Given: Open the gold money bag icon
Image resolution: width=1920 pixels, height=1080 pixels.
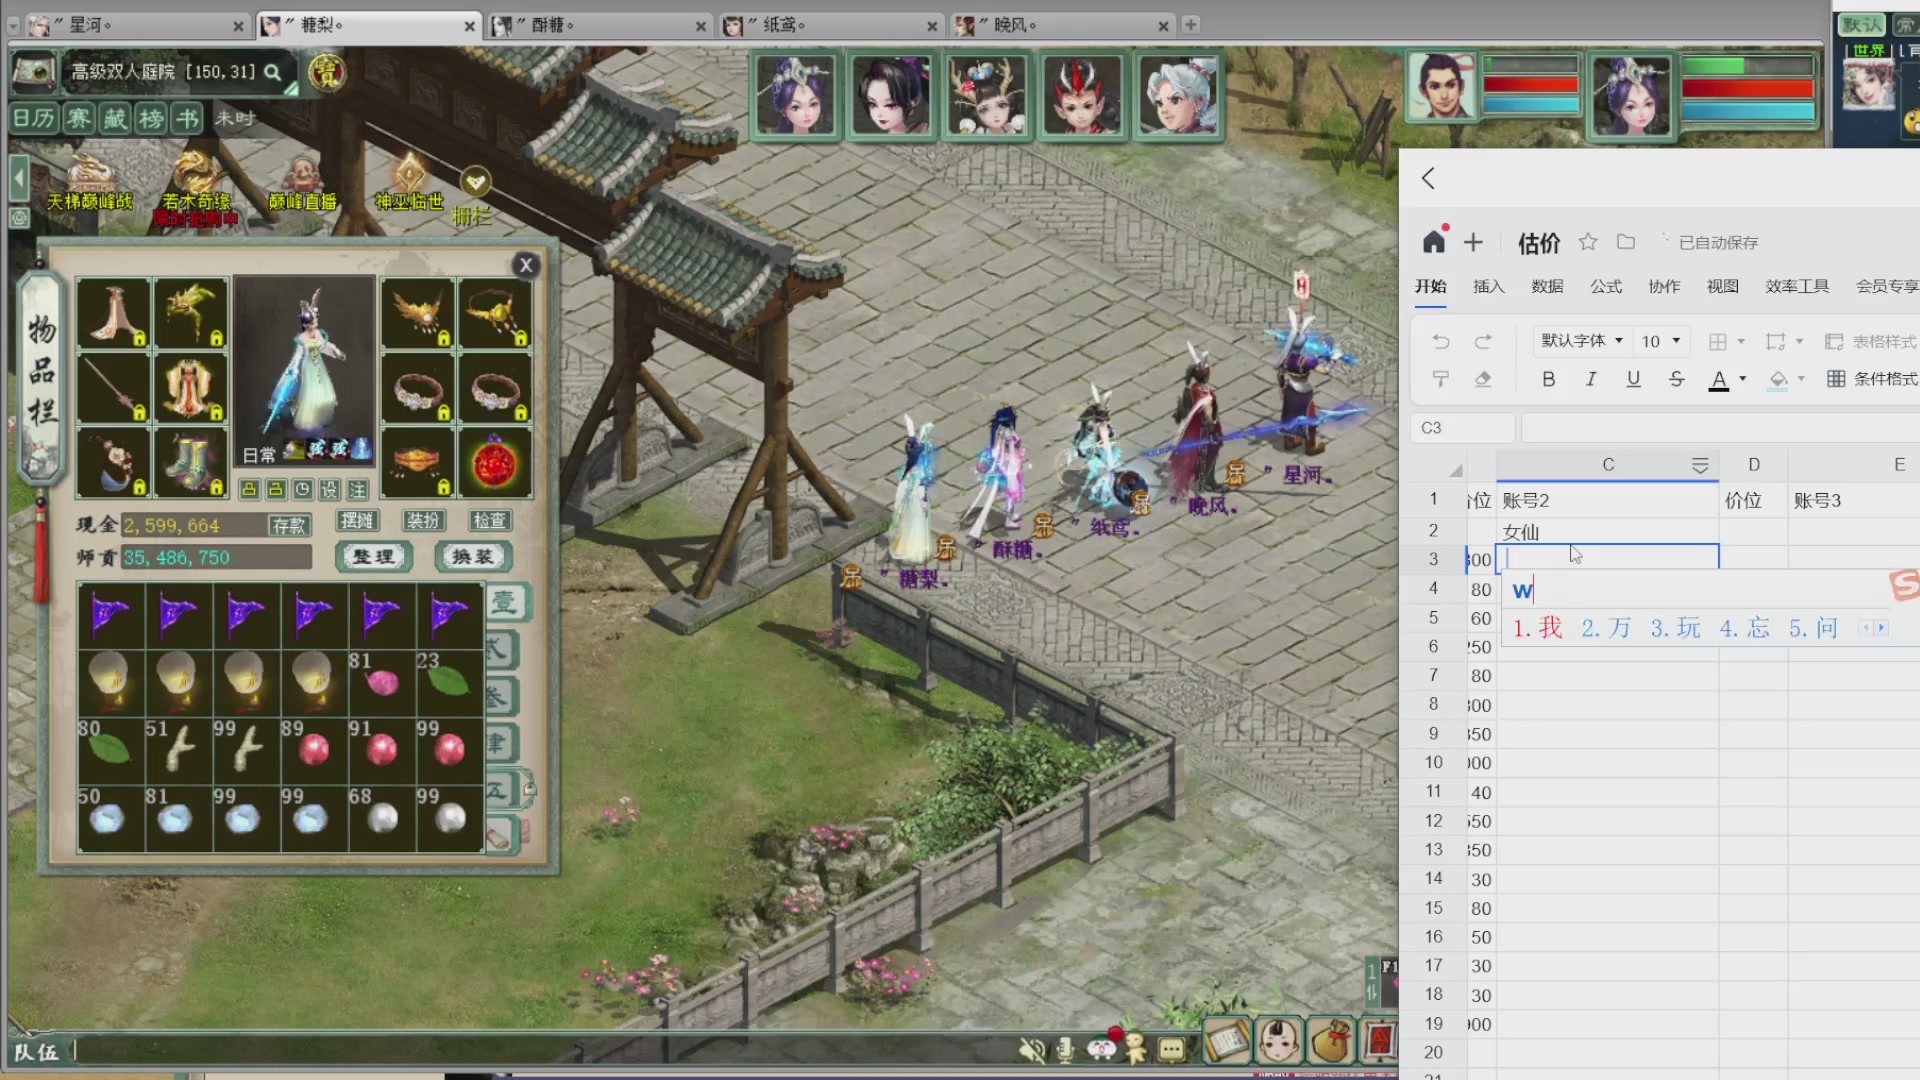Looking at the screenshot, I should coord(1331,1042).
